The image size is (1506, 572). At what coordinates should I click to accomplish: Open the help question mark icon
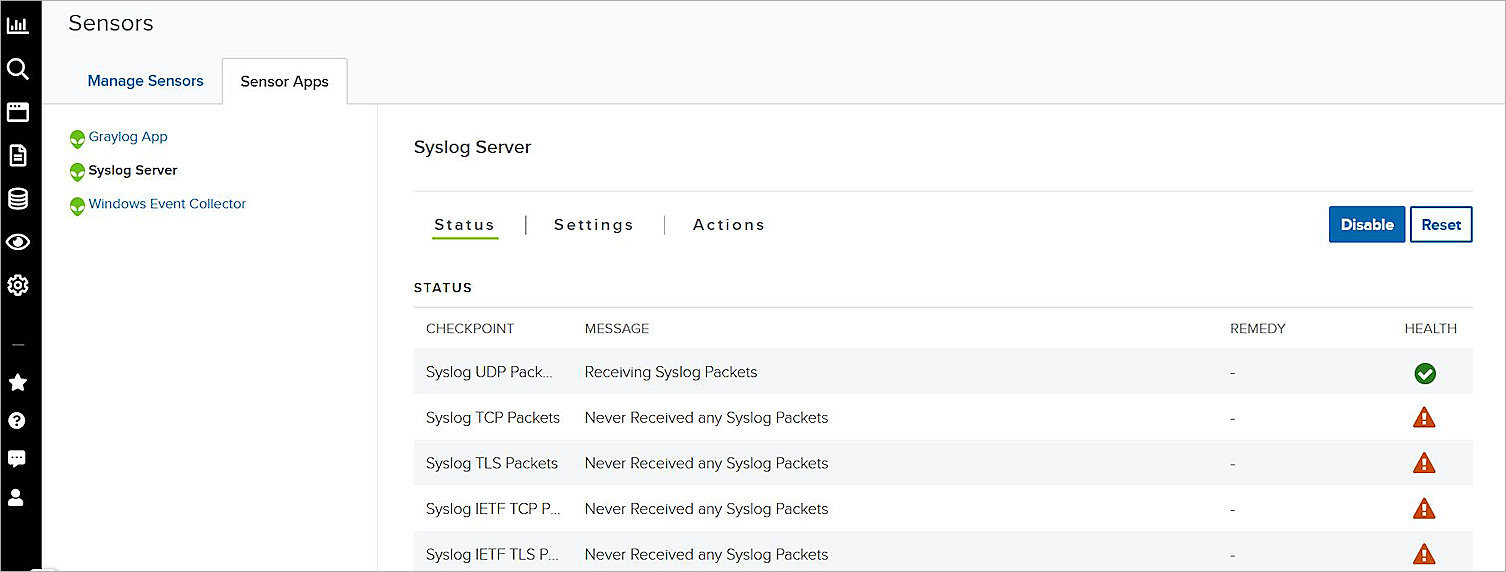click(18, 421)
